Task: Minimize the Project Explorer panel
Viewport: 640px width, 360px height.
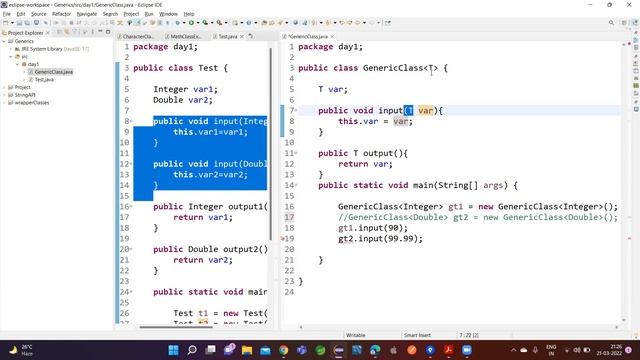Action: click(100, 31)
